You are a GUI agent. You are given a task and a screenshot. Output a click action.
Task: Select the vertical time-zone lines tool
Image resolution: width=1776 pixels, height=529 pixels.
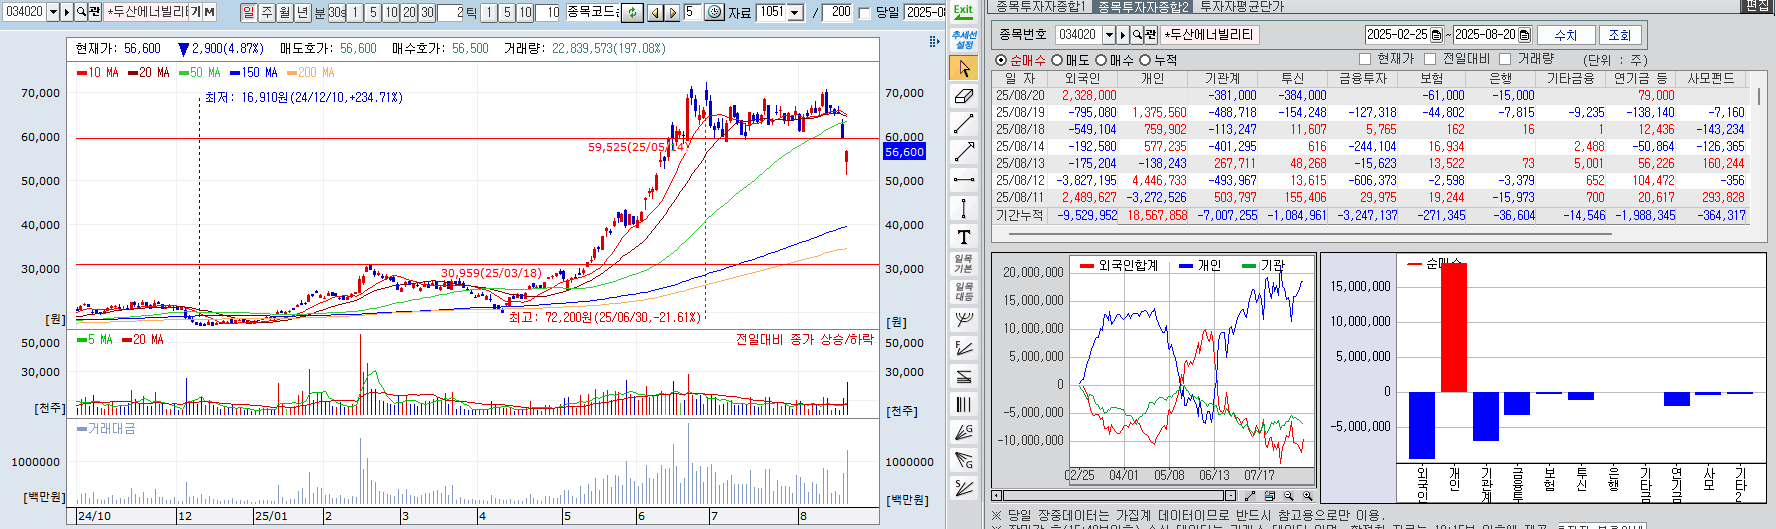tap(963, 404)
